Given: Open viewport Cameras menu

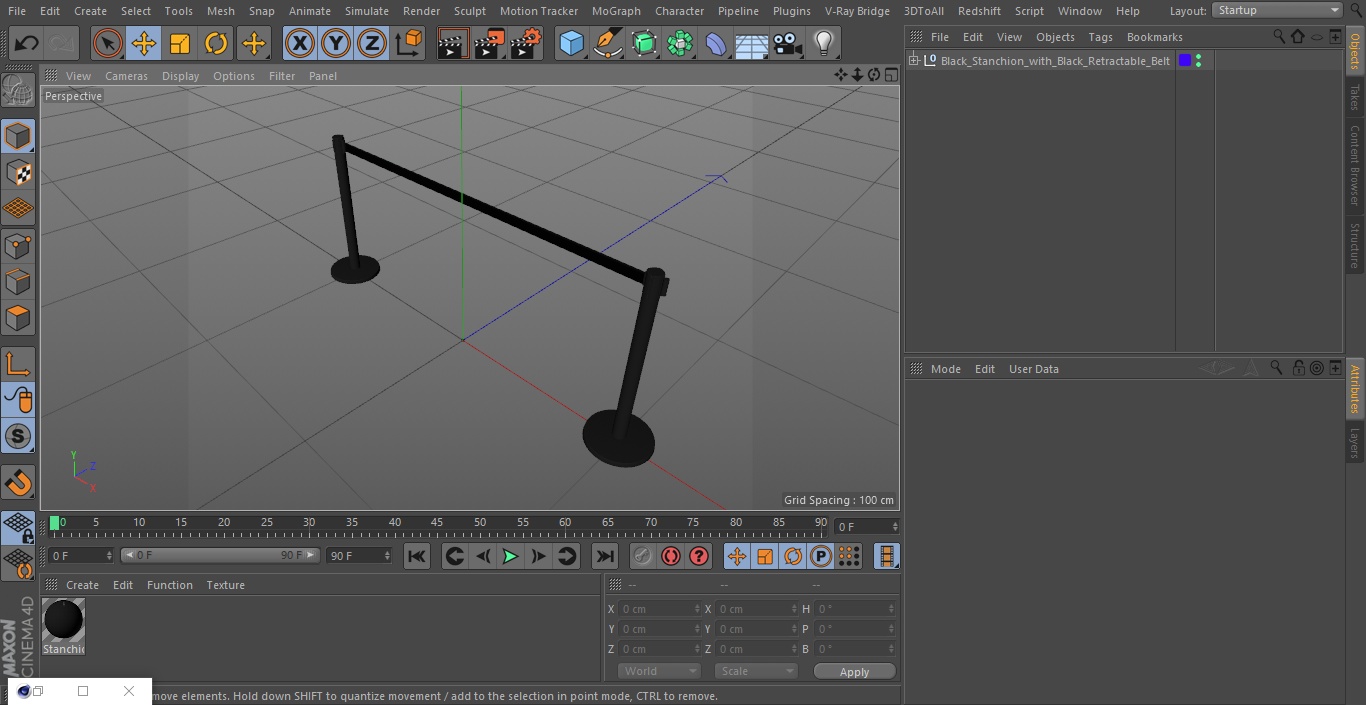Looking at the screenshot, I should click(x=126, y=76).
